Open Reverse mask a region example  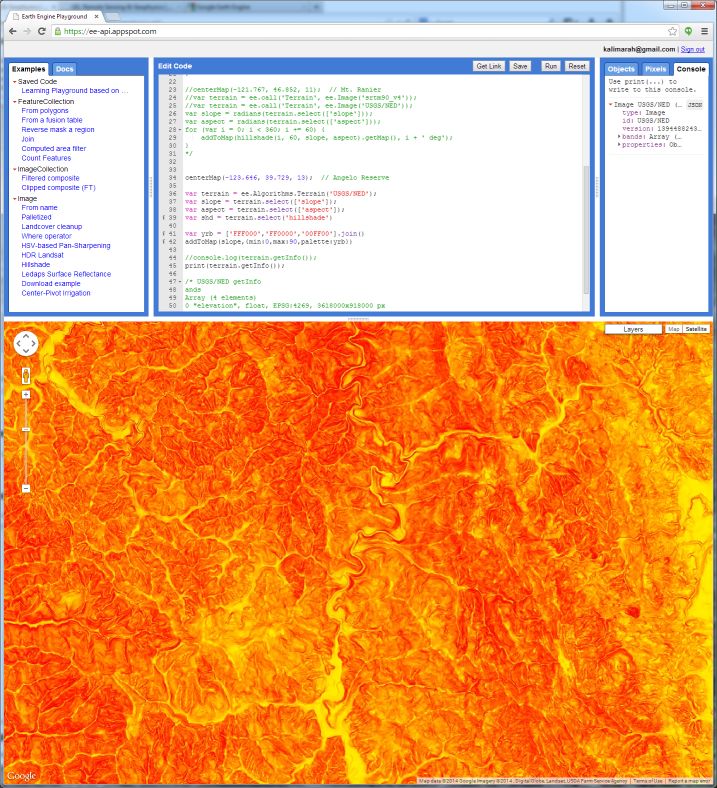58,130
